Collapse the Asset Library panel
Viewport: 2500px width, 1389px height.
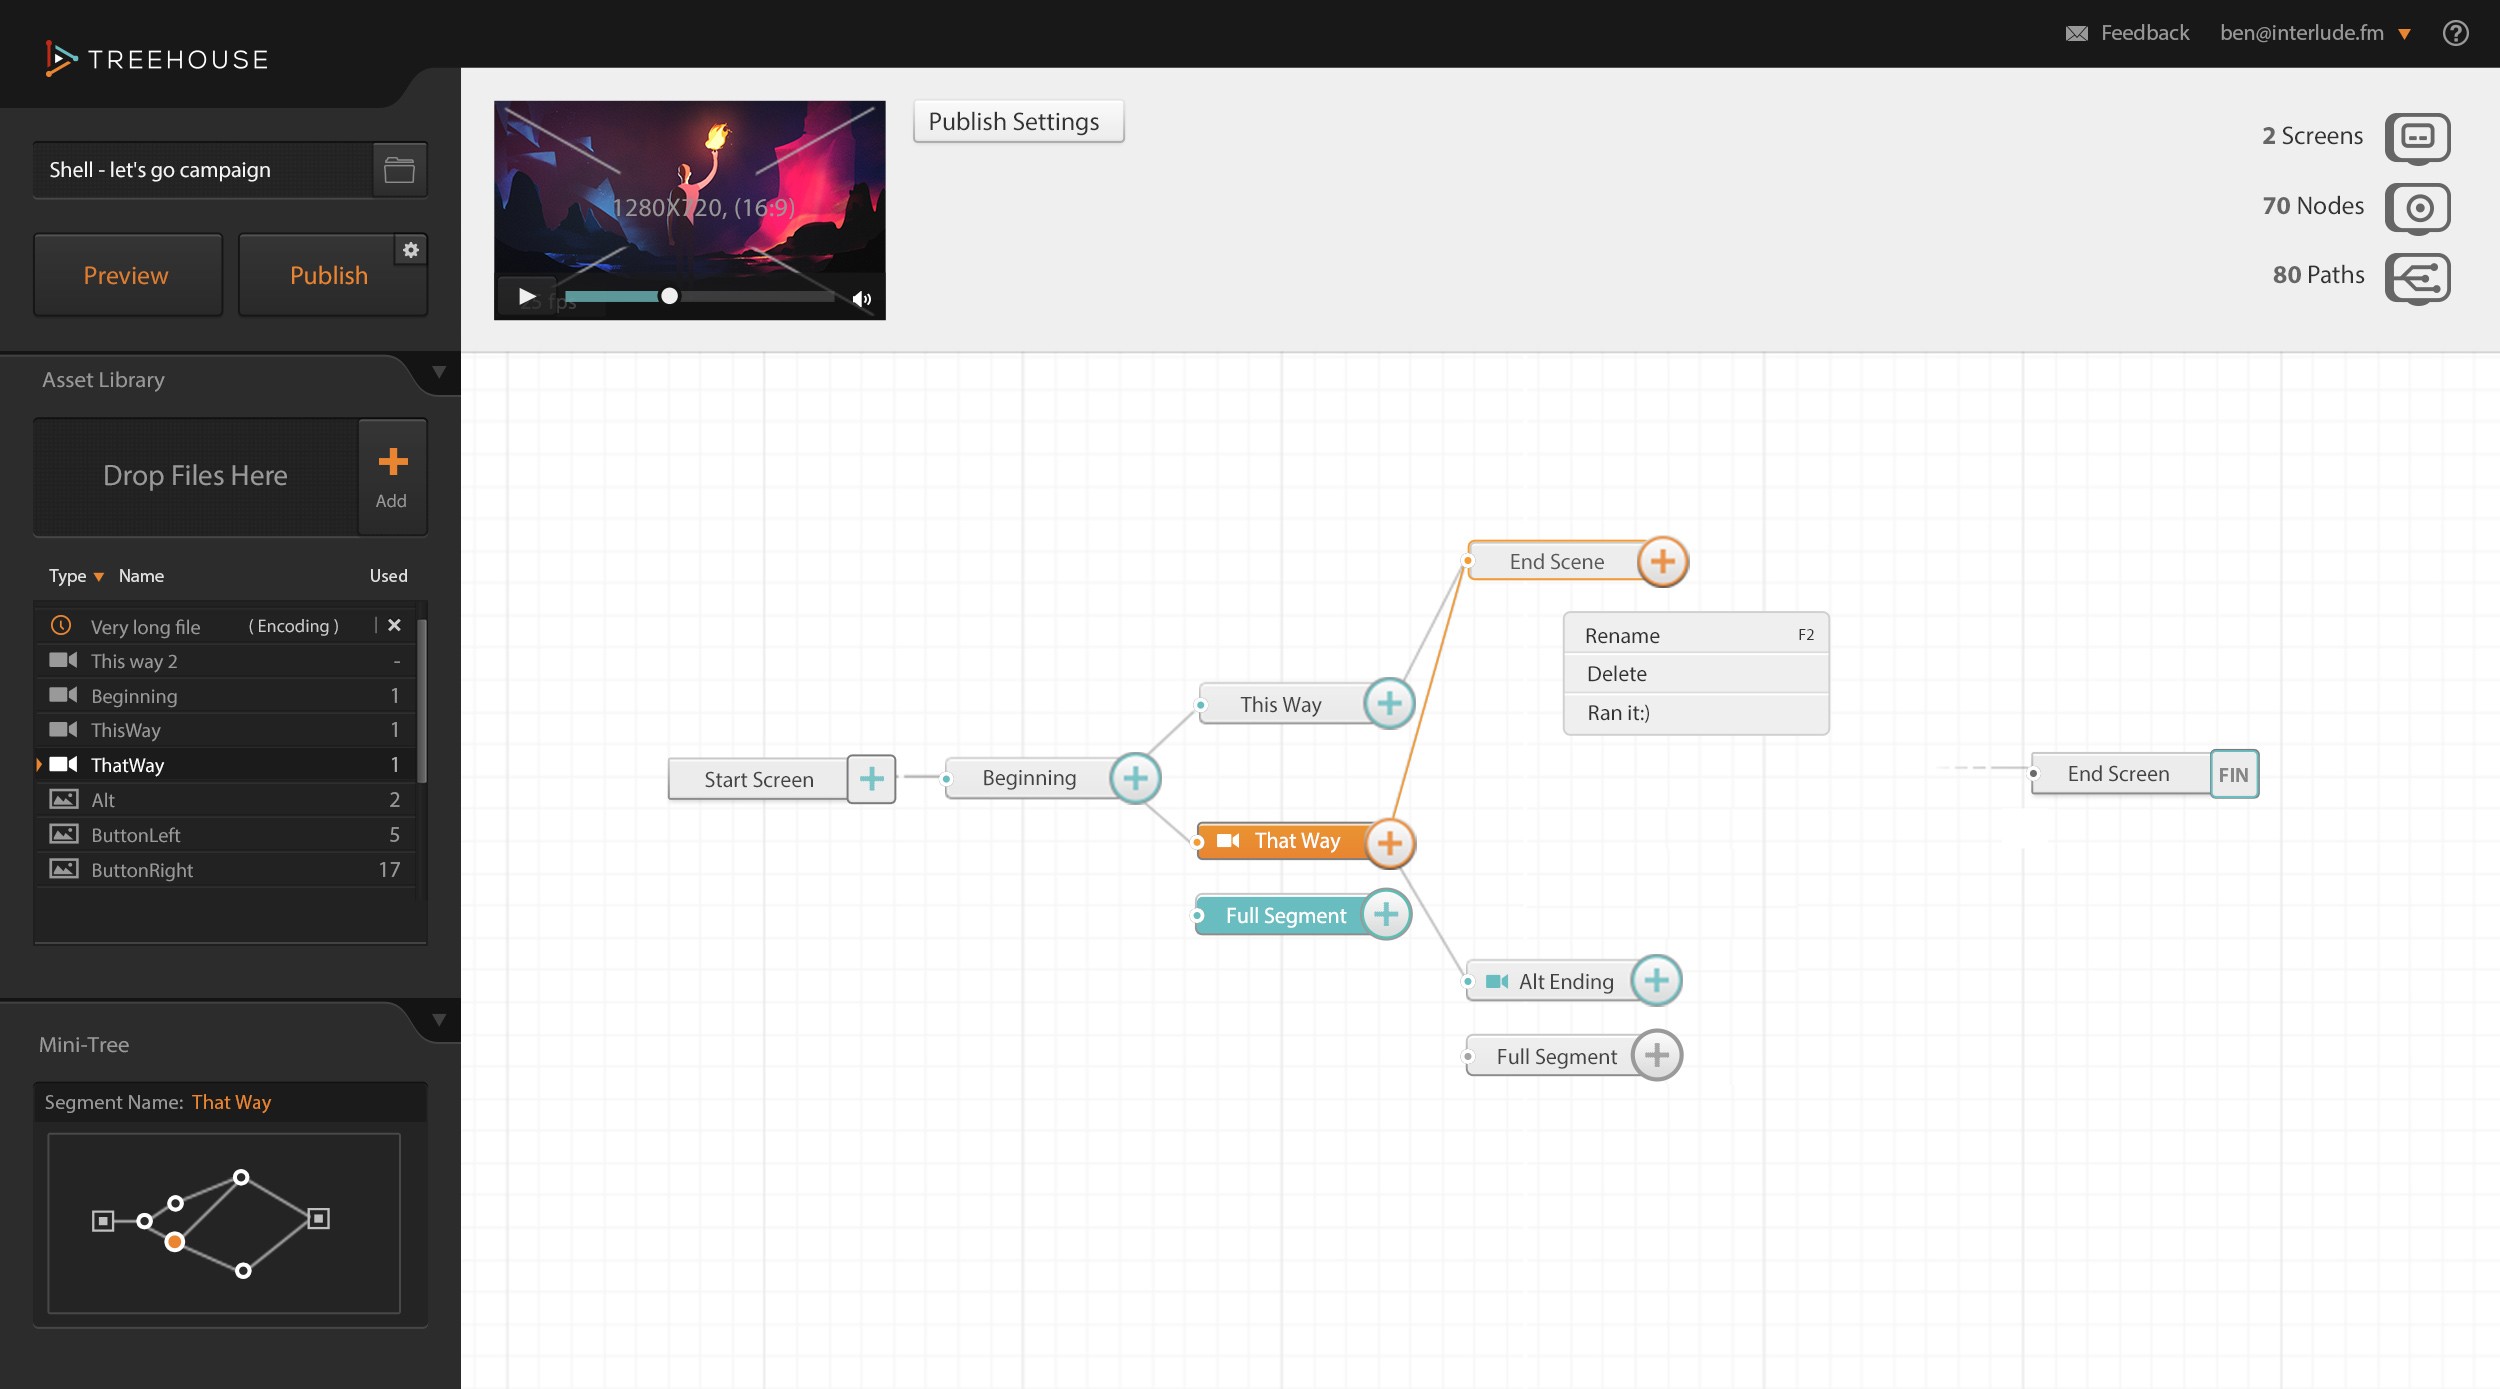click(x=438, y=373)
